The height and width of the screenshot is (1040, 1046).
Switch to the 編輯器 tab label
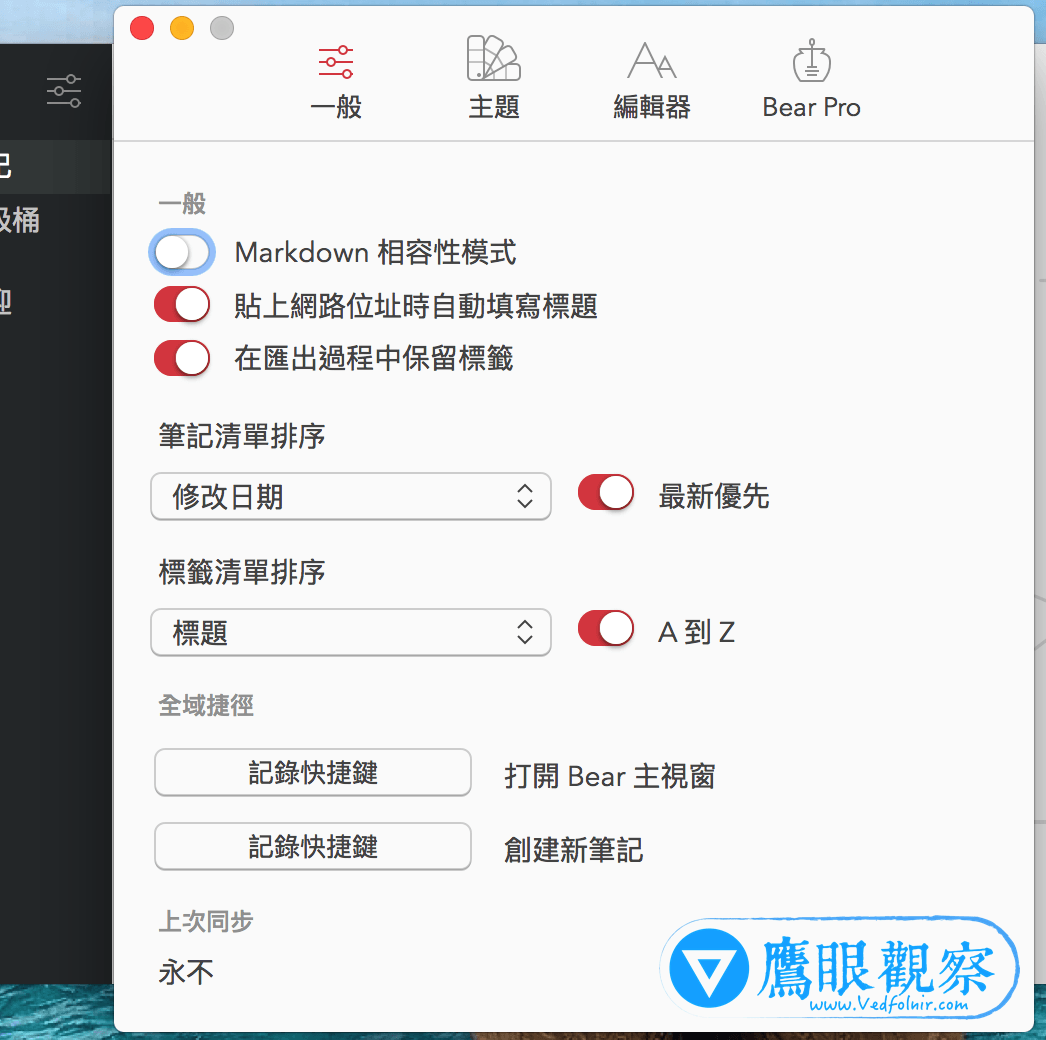pyautogui.click(x=652, y=107)
